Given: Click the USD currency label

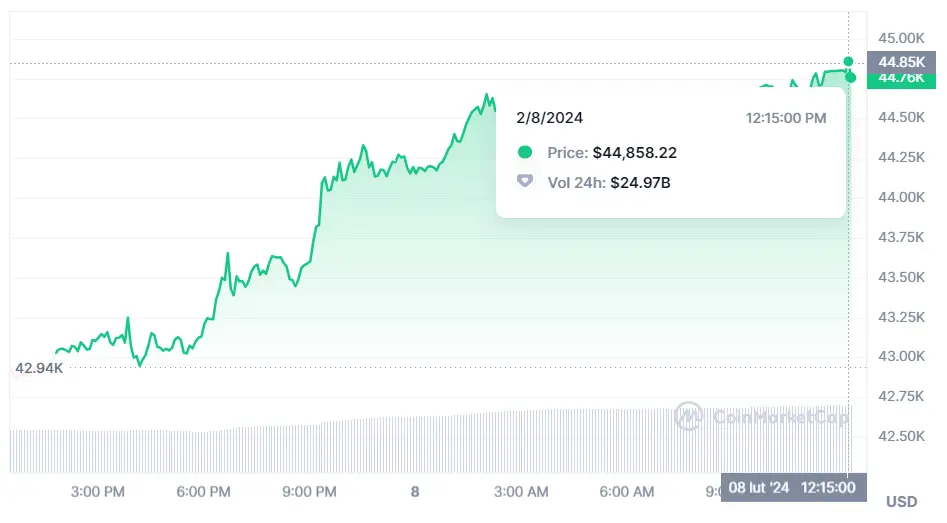Looking at the screenshot, I should point(901,501).
